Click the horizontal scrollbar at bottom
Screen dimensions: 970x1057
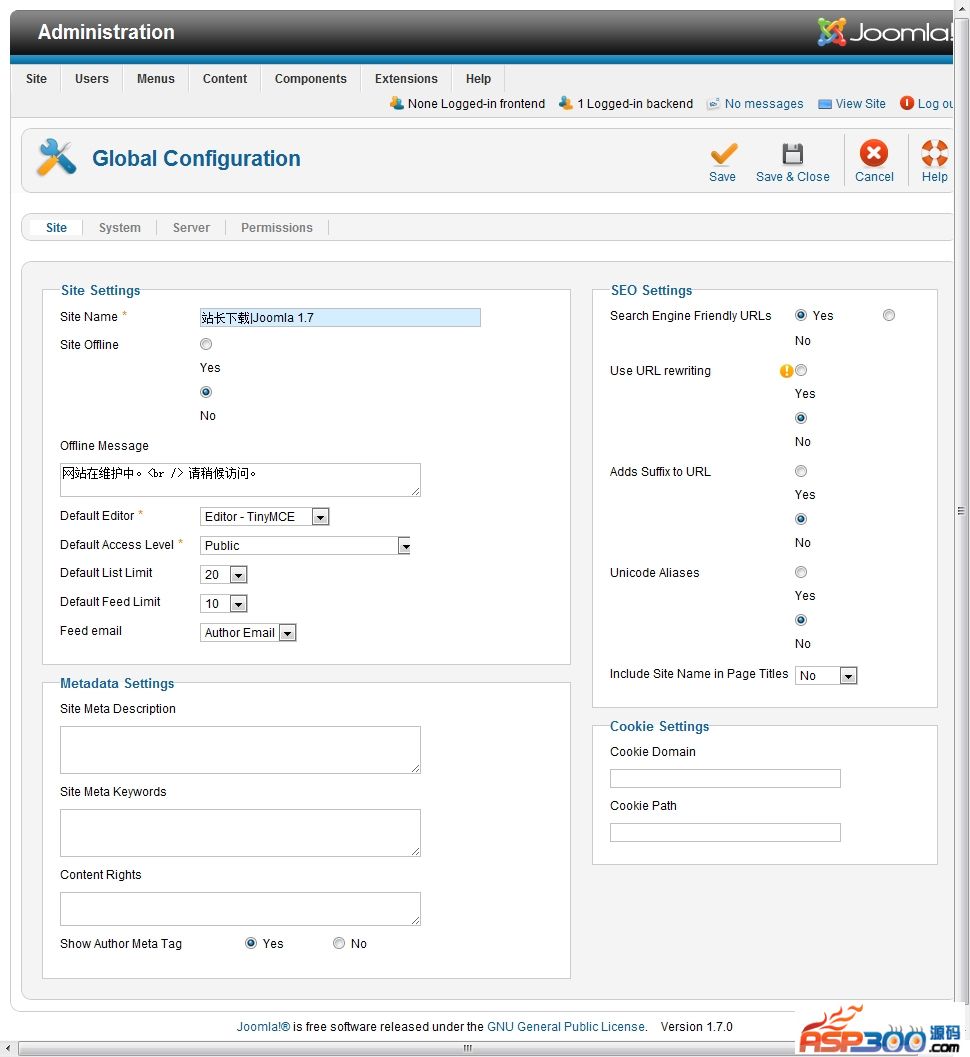[x=467, y=1048]
